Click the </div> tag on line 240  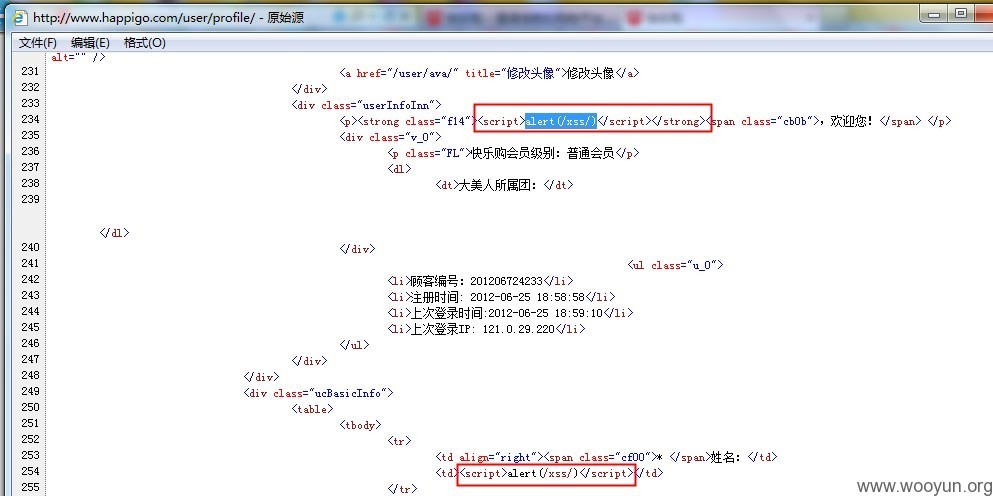tap(357, 249)
